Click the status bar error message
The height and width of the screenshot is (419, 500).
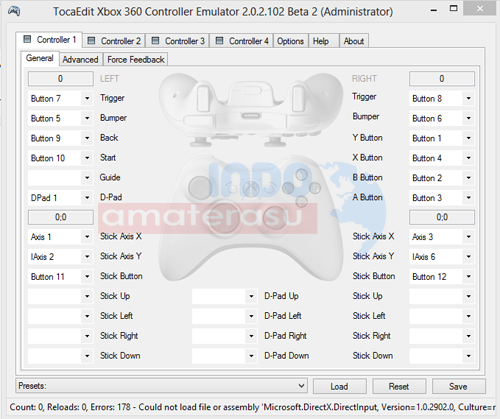253,407
